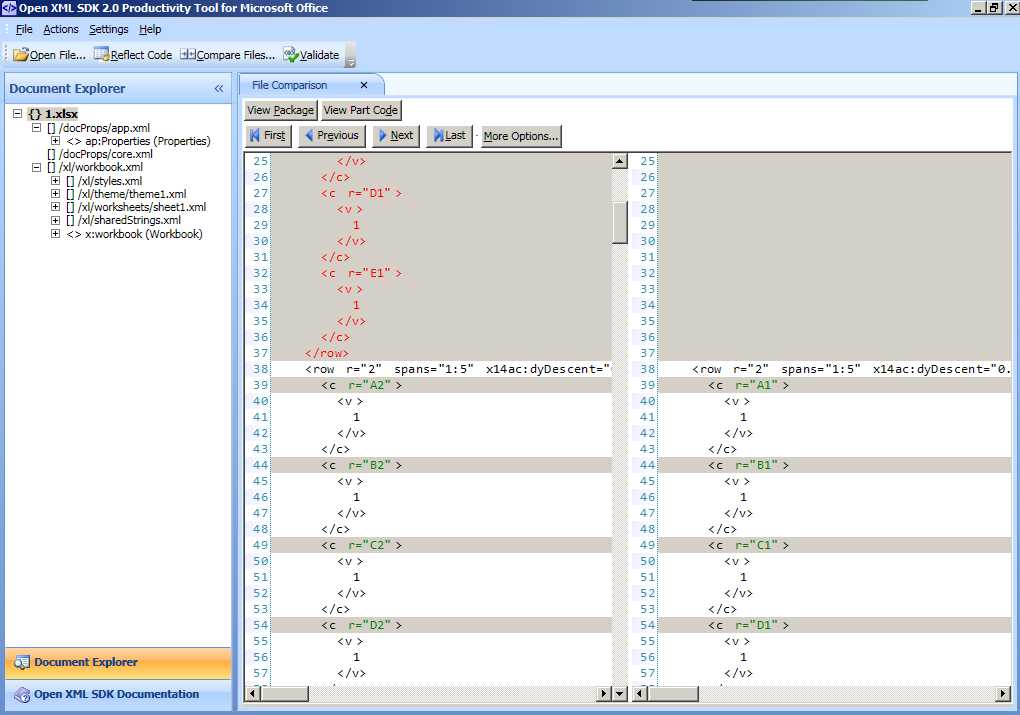Collapse the /docProps/app.xml node
This screenshot has height=715, width=1020.
(x=36, y=128)
